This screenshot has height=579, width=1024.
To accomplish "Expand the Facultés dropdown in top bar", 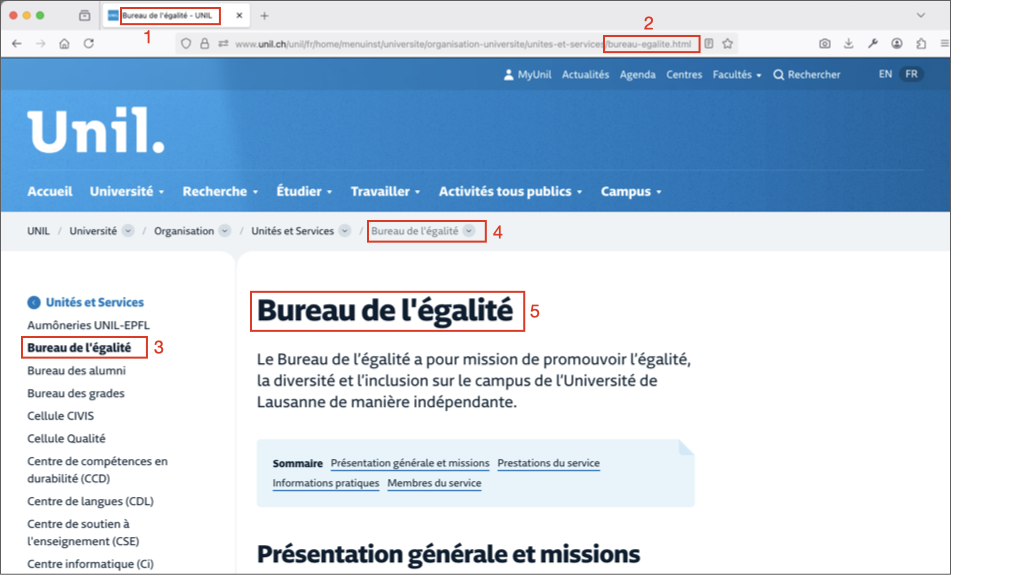I will coord(736,75).
